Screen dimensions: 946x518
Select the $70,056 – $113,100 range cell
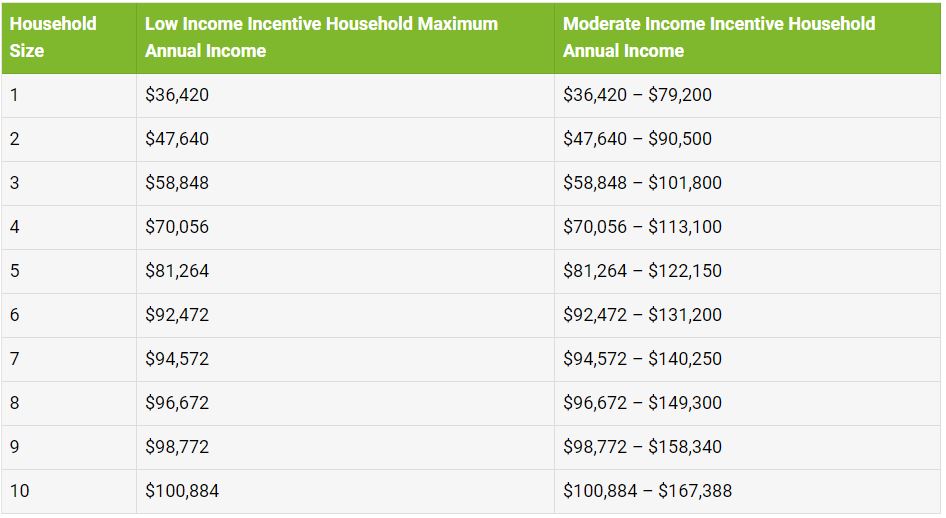pos(642,227)
